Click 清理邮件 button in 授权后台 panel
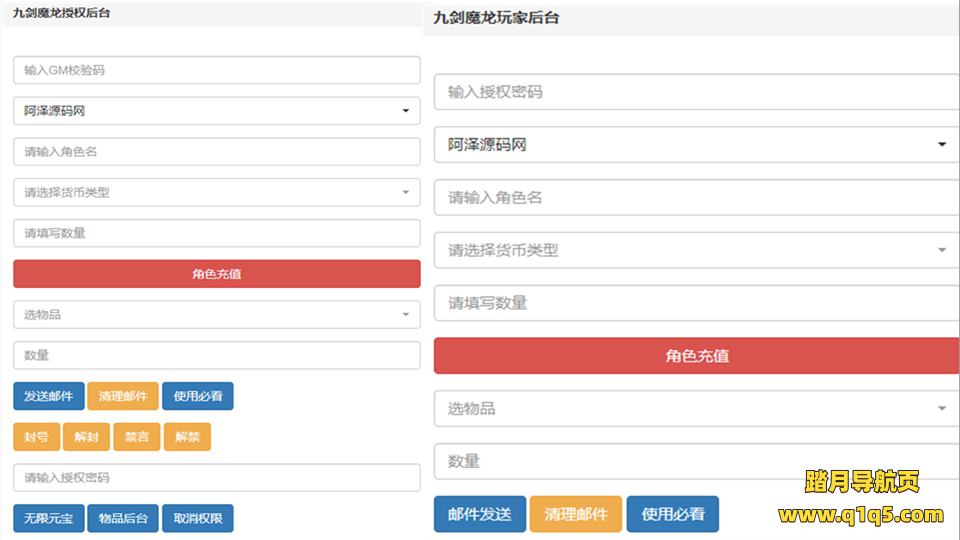 point(123,396)
